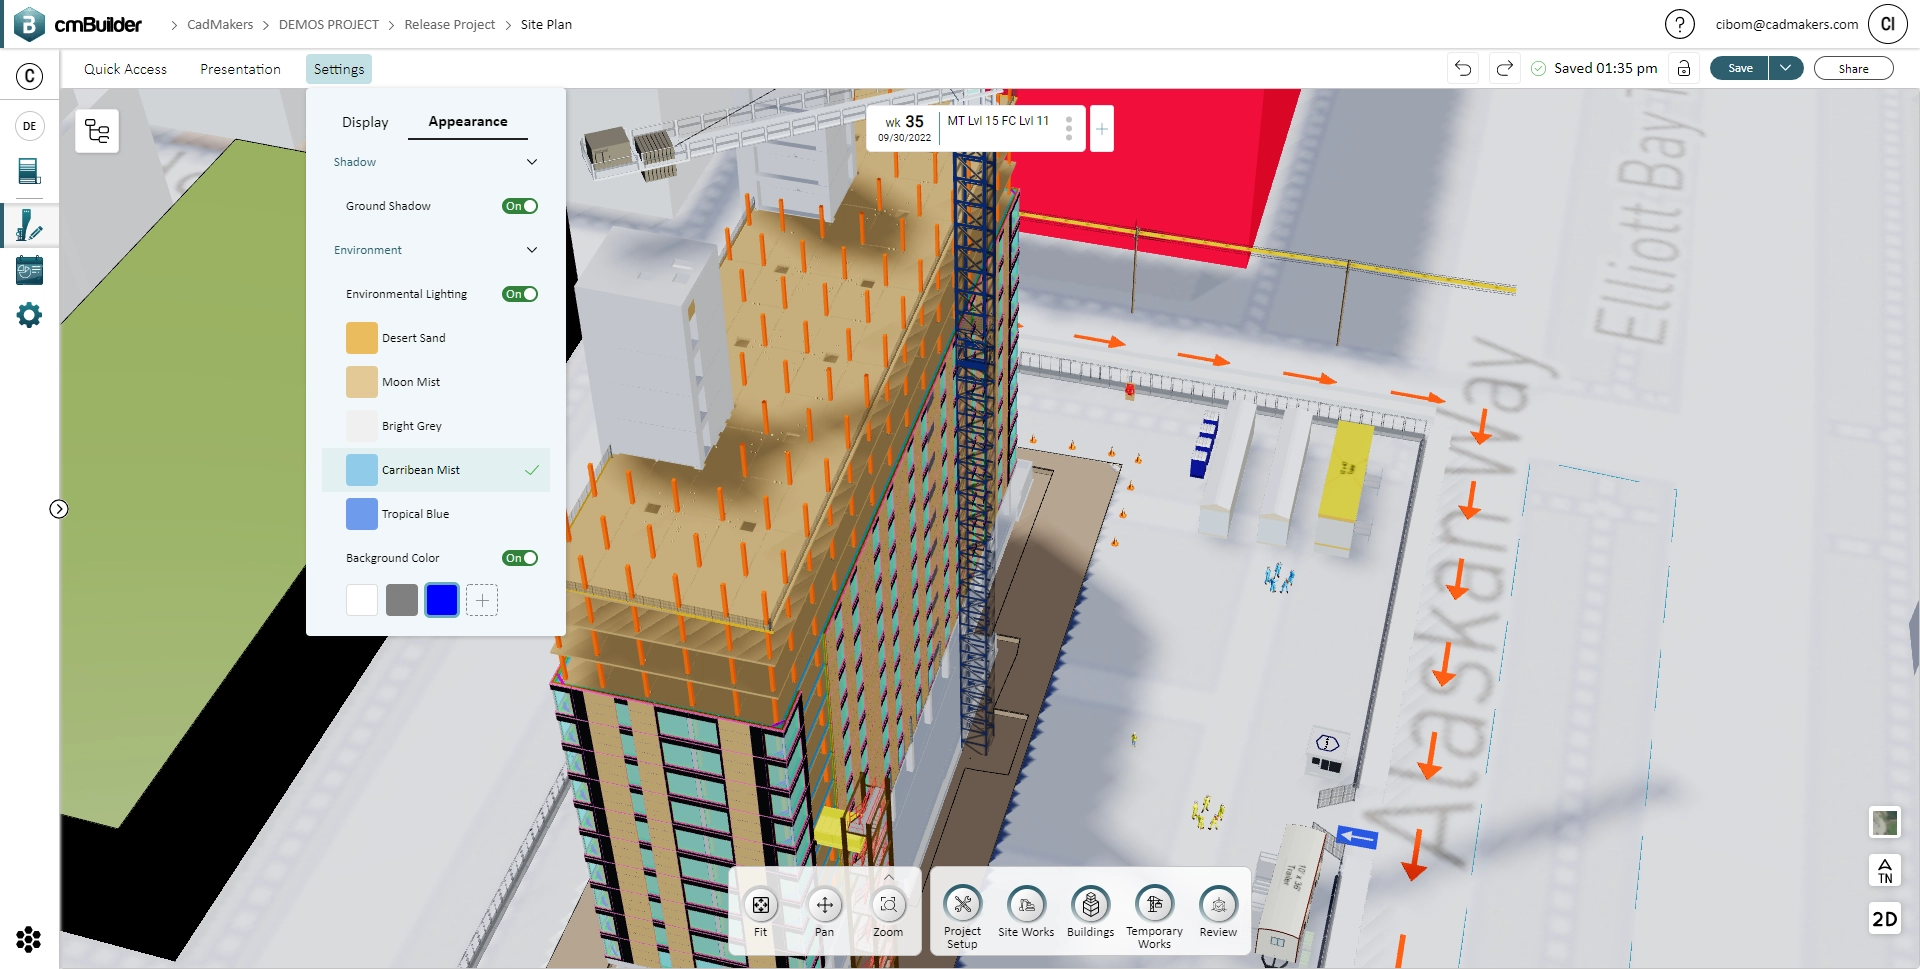Open the Review tool
Image resolution: width=1920 pixels, height=969 pixels.
1218,908
